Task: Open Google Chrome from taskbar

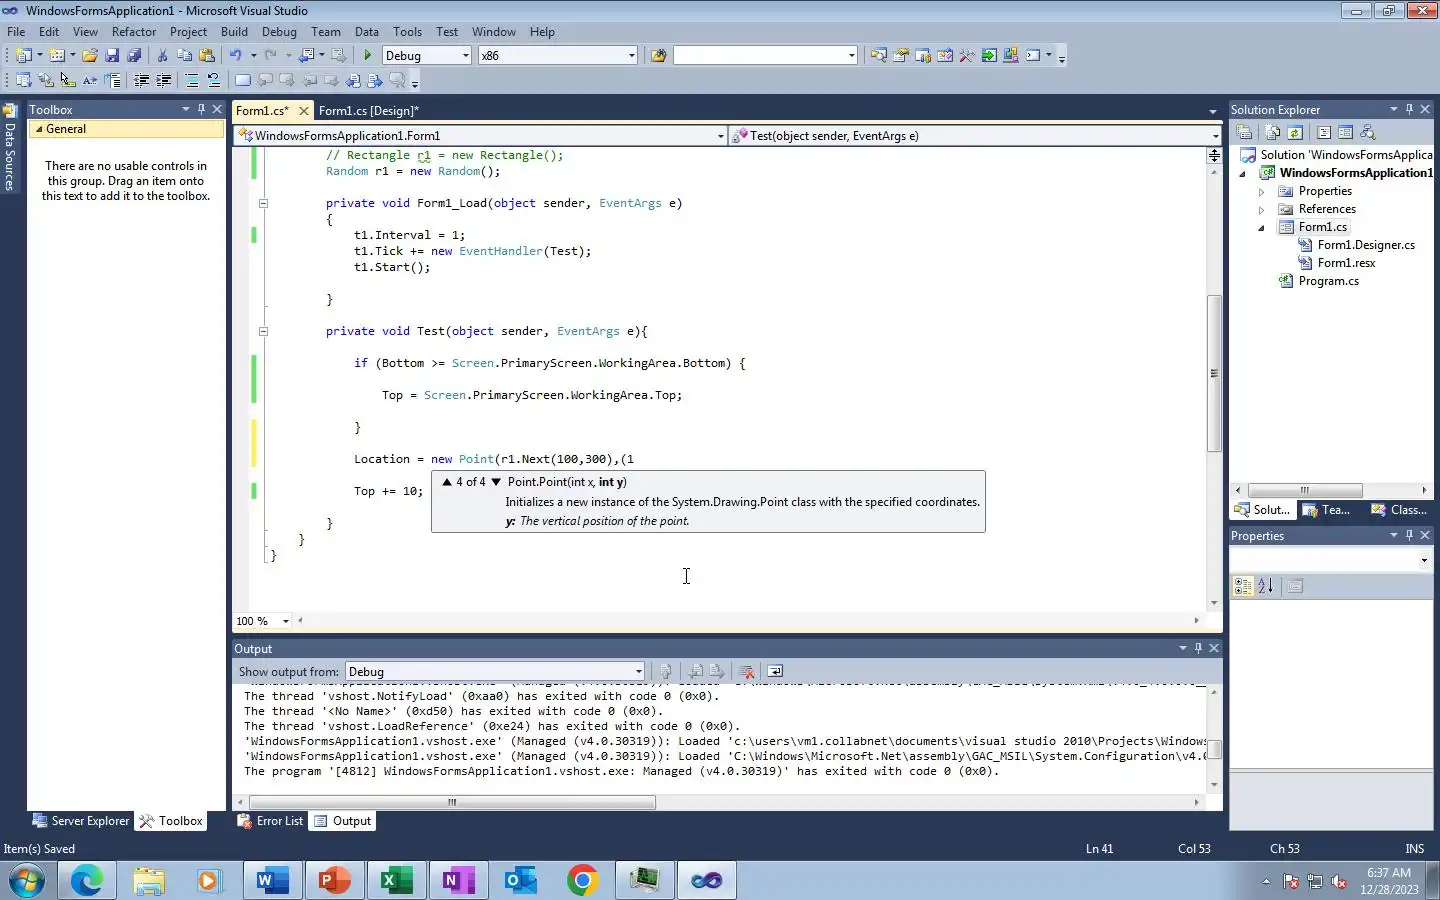Action: [582, 881]
